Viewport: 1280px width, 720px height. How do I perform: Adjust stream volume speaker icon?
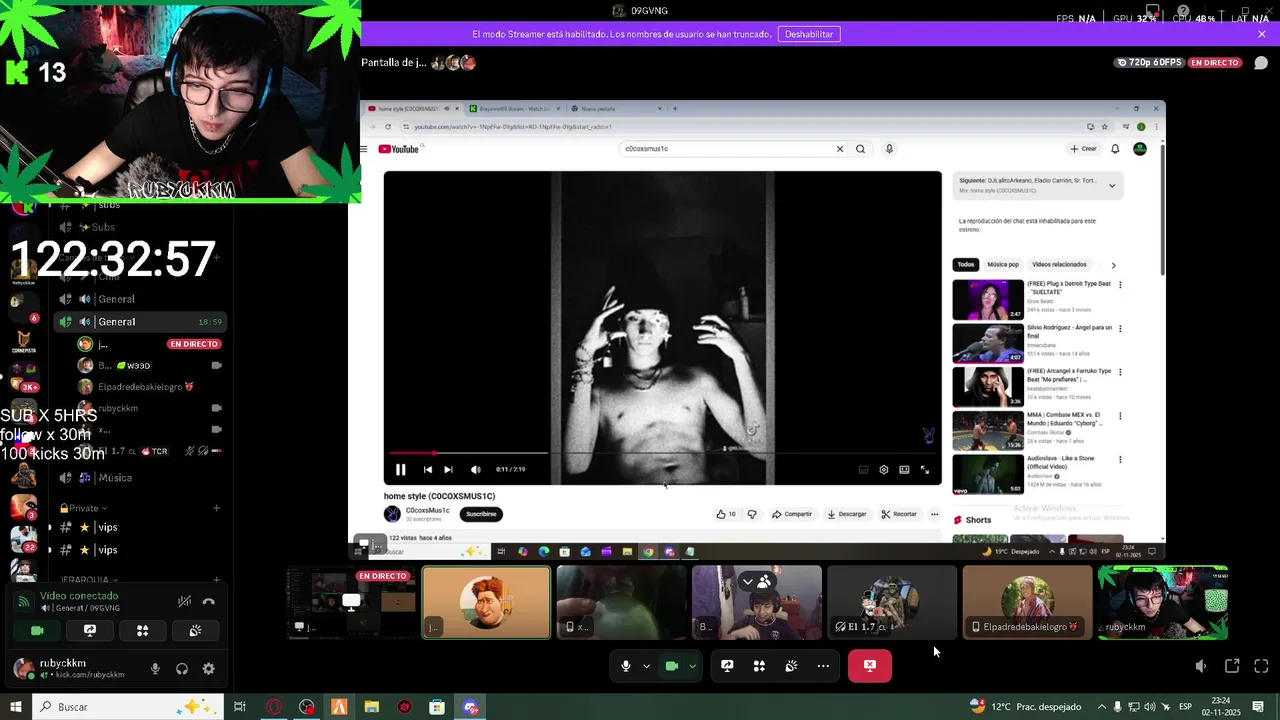[x=1201, y=666]
